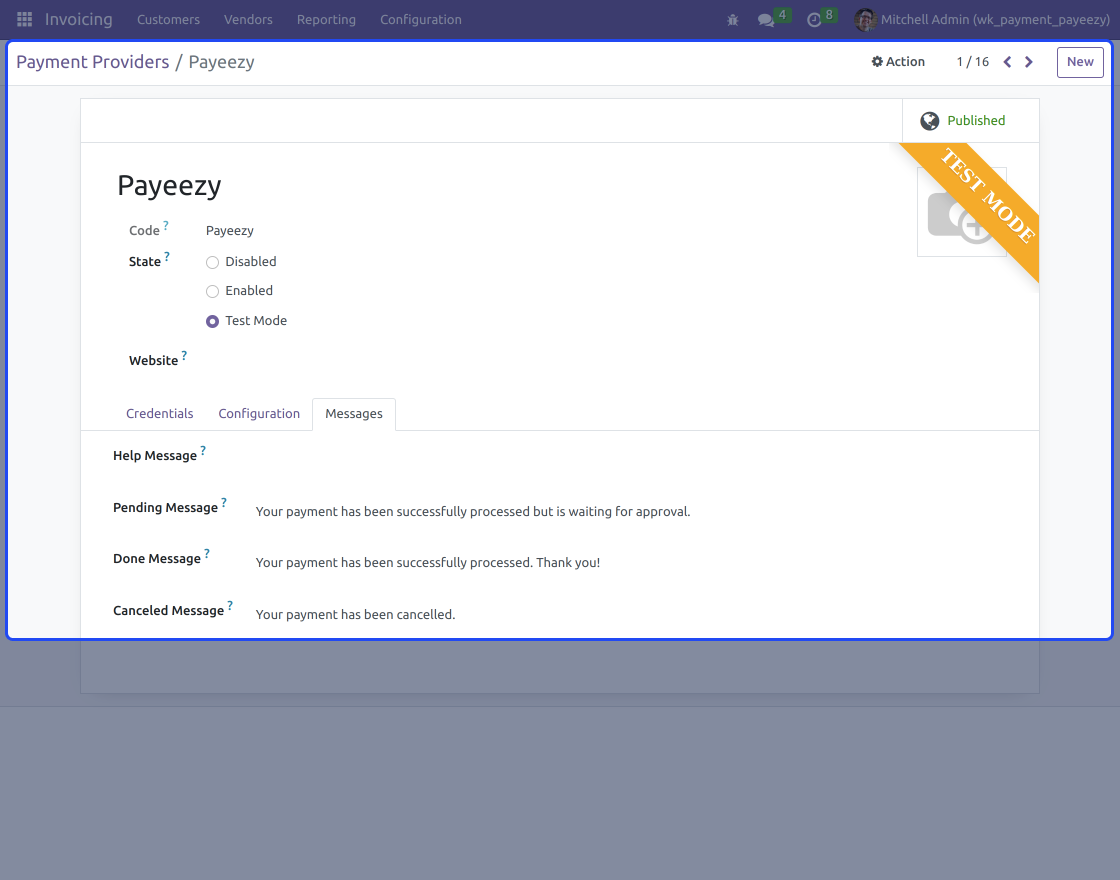Screen dimensions: 1120x880
Task: Open the conversations messages icon
Action: tap(766, 20)
